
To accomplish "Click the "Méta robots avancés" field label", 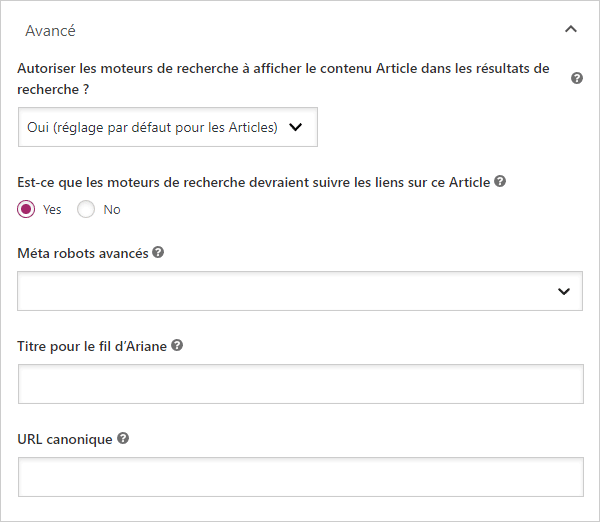I will (x=83, y=254).
